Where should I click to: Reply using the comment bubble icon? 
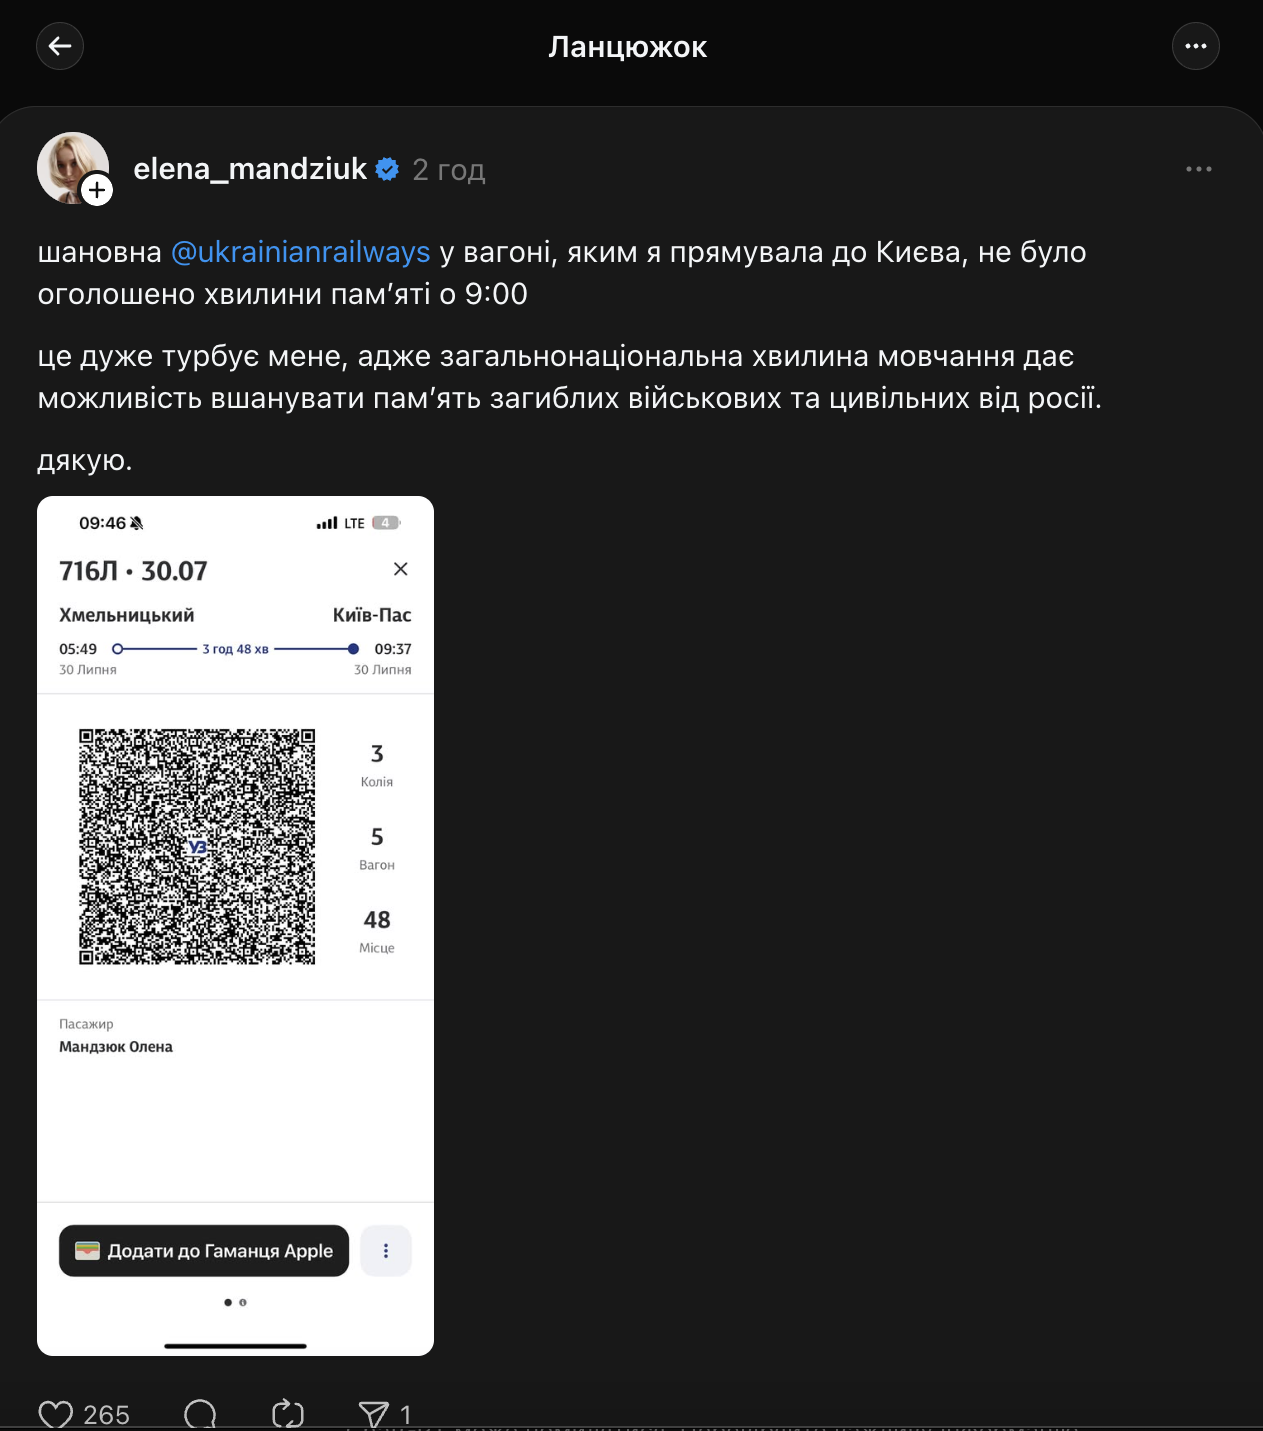[200, 1414]
